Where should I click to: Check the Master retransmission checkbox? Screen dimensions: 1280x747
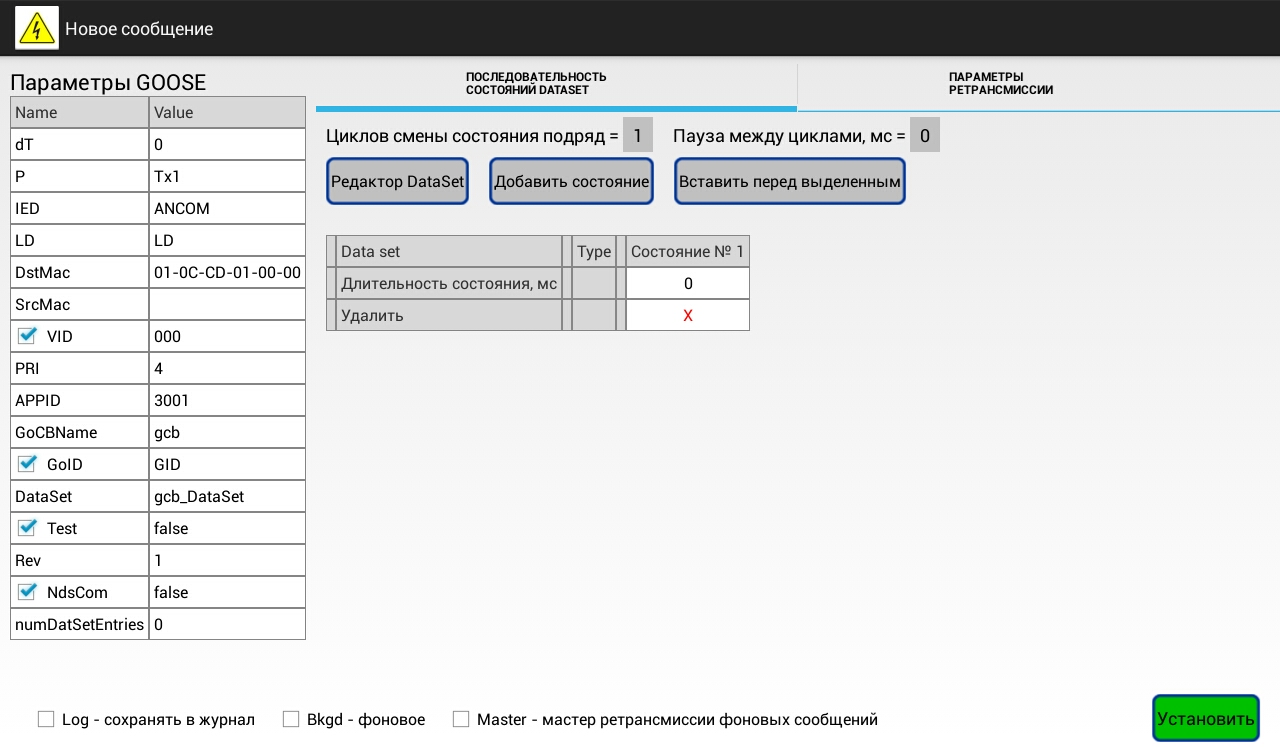tap(461, 719)
